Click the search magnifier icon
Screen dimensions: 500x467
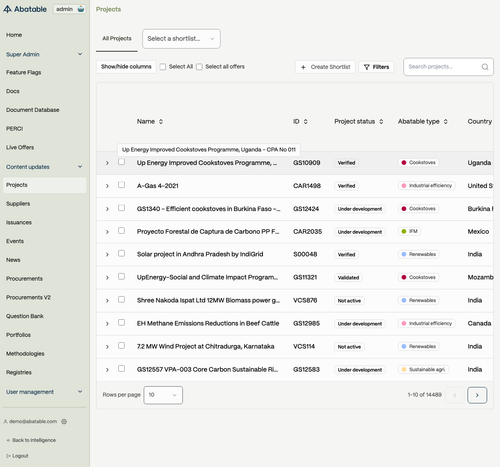click(x=485, y=67)
